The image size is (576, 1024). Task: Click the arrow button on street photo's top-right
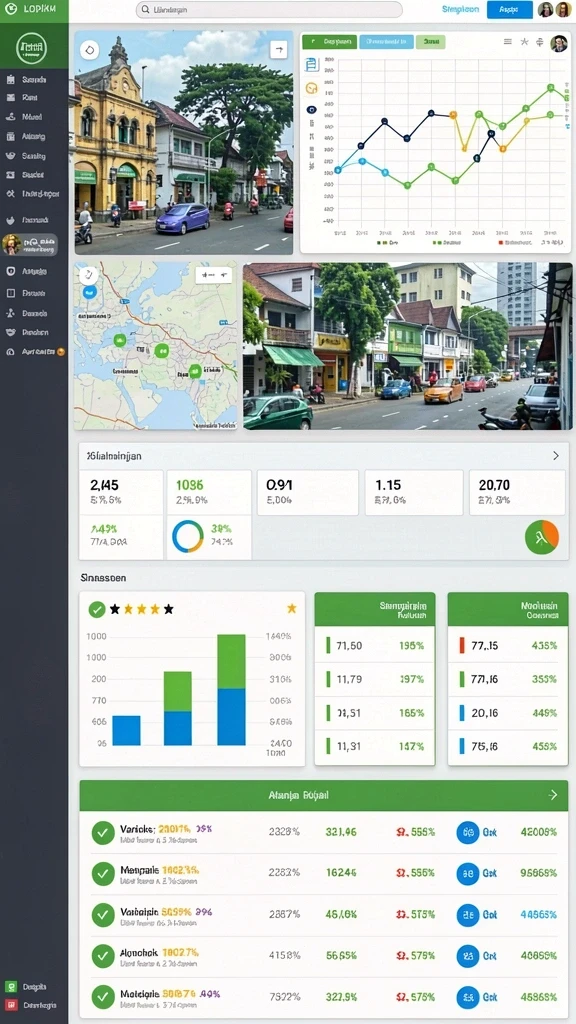(279, 49)
